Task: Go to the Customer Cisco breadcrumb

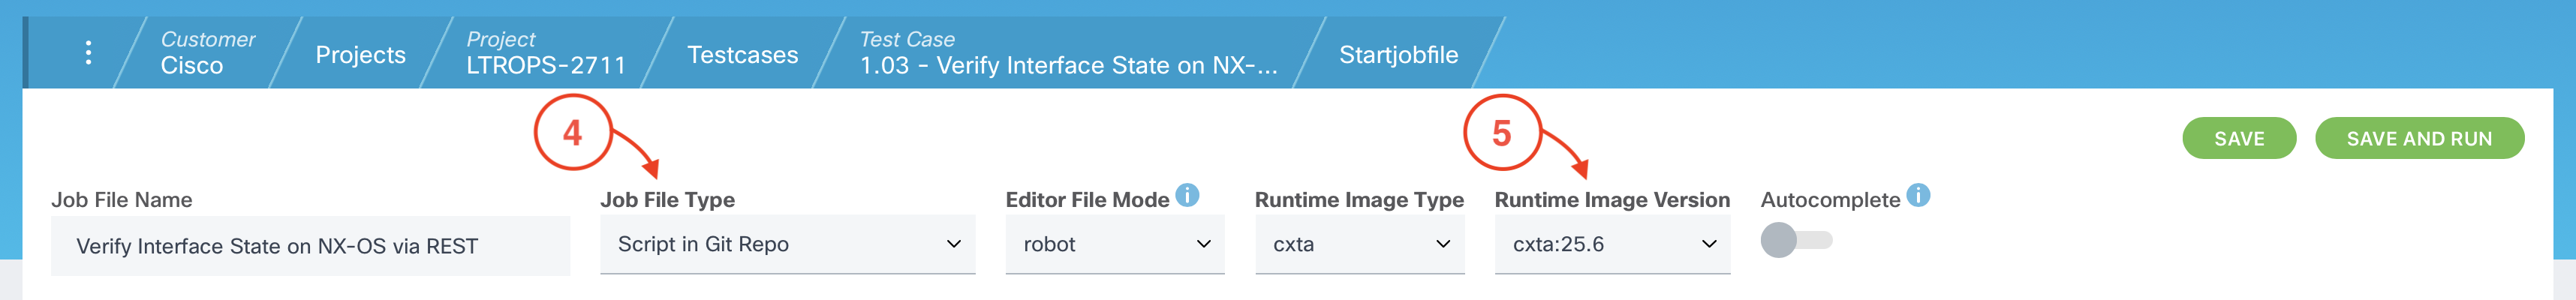Action: (x=207, y=53)
